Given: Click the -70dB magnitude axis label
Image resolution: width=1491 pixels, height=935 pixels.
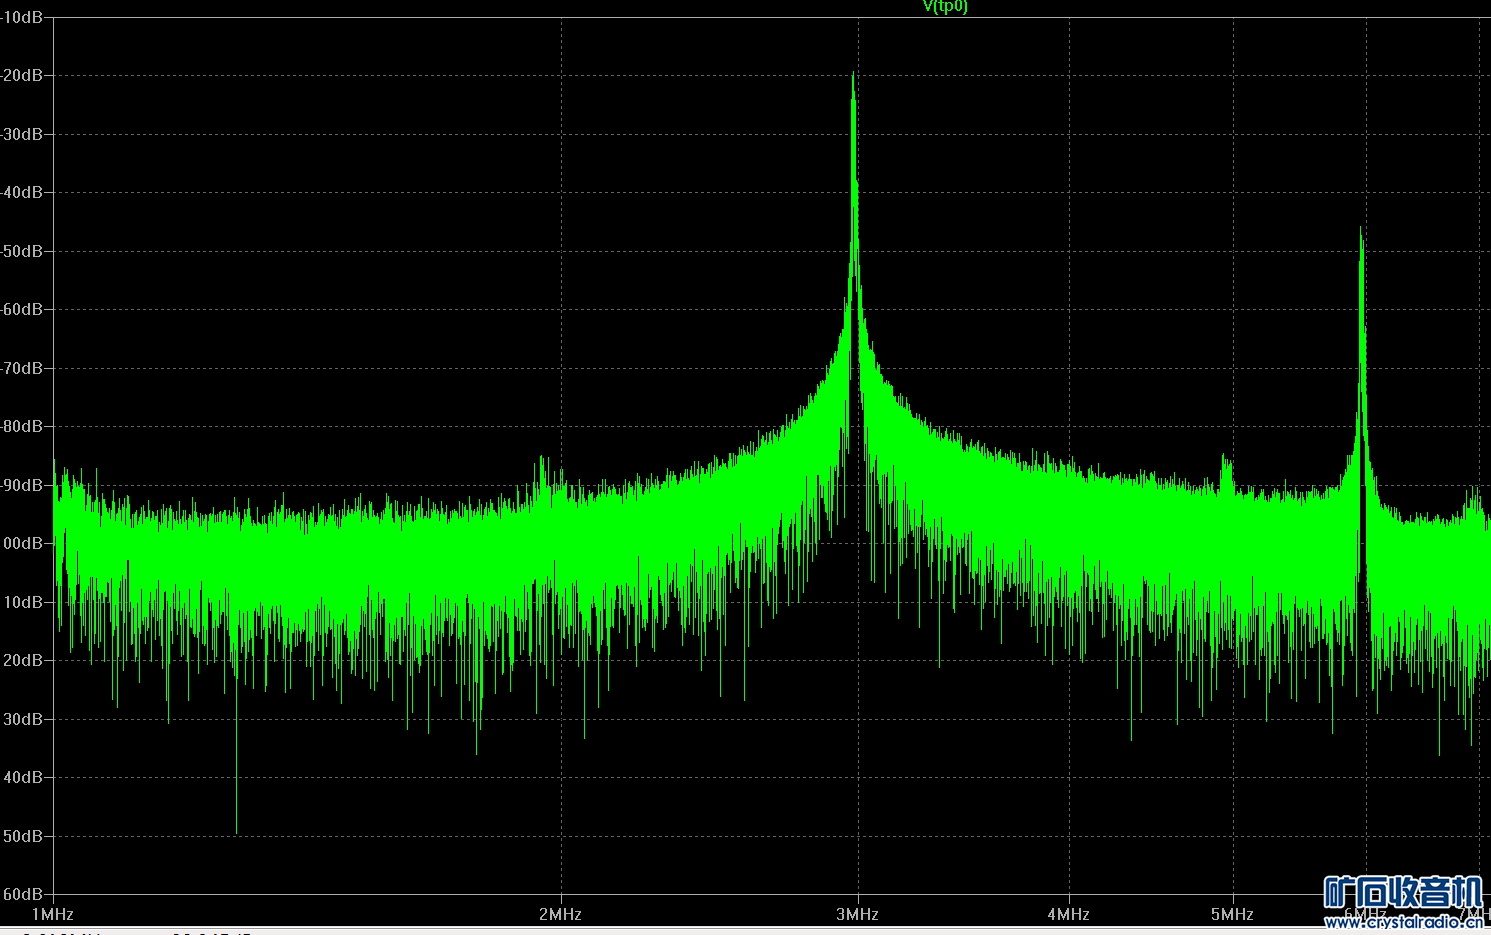Looking at the screenshot, I should 21,368.
